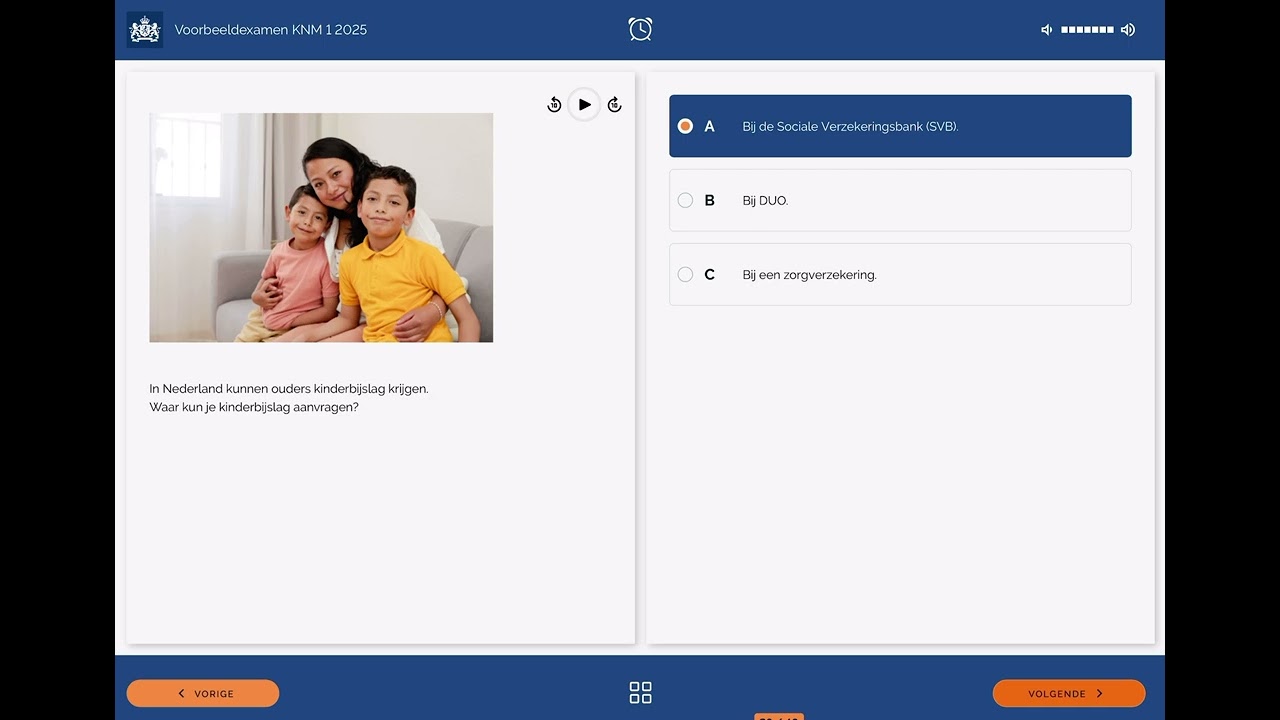This screenshot has height=720, width=1280.
Task: Select radio button for answer C
Action: click(x=685, y=274)
